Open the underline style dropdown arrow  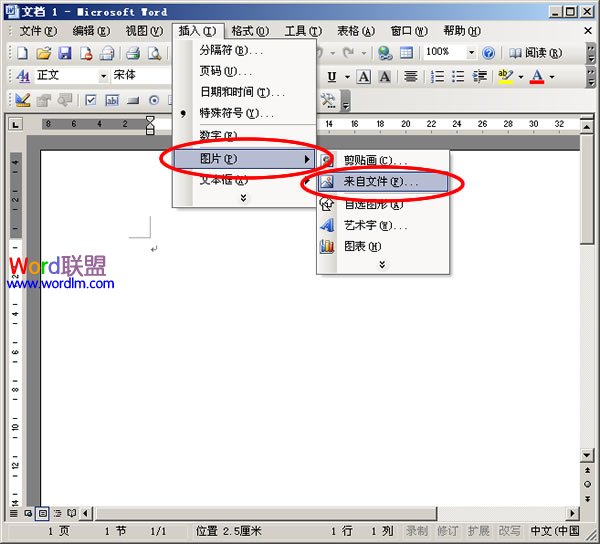pyautogui.click(x=347, y=77)
